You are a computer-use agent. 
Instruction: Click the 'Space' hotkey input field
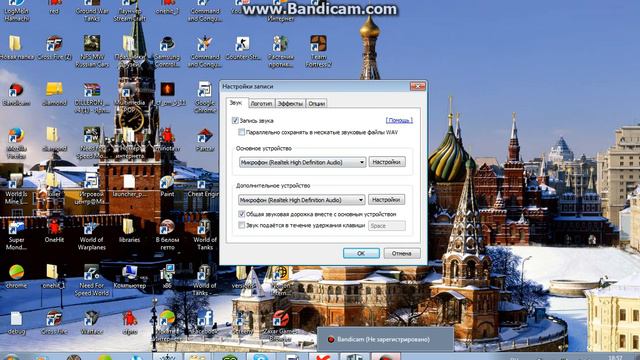pos(387,225)
